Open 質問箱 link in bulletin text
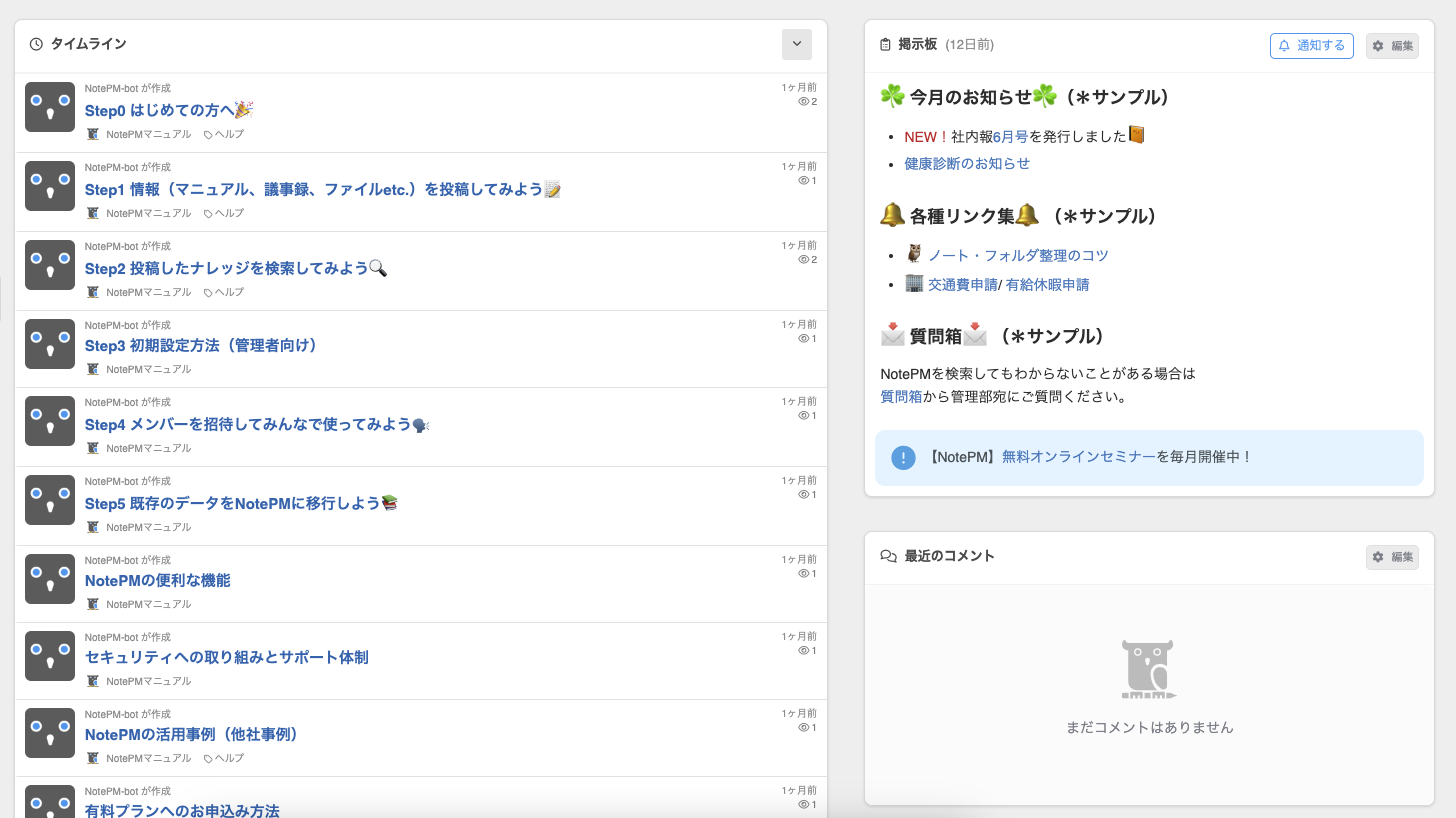The height and width of the screenshot is (818, 1456). tap(901, 396)
